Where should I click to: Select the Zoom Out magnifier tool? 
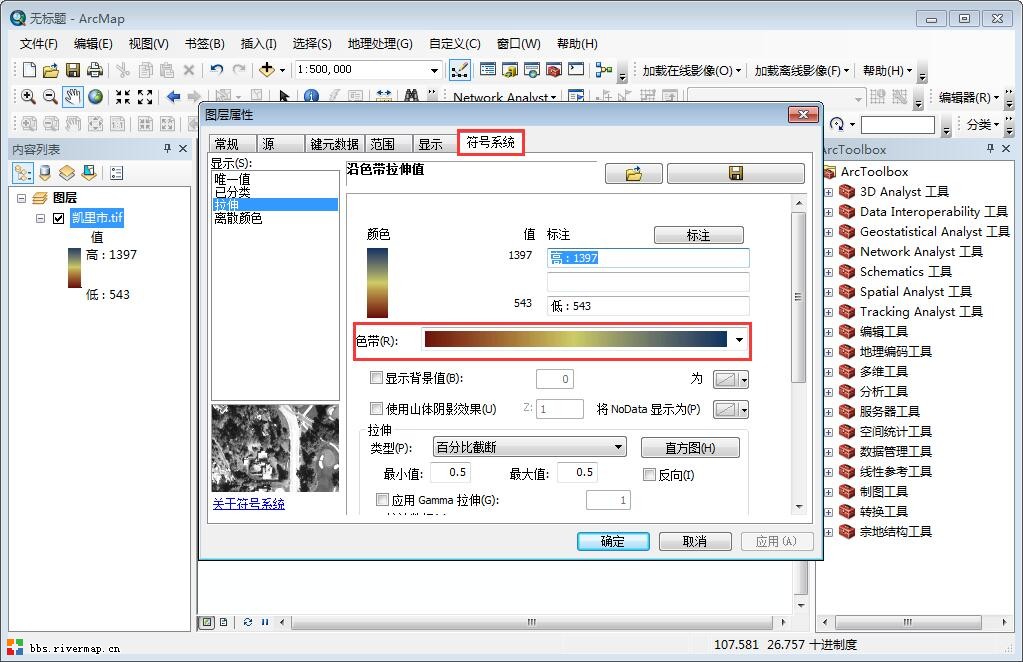50,97
